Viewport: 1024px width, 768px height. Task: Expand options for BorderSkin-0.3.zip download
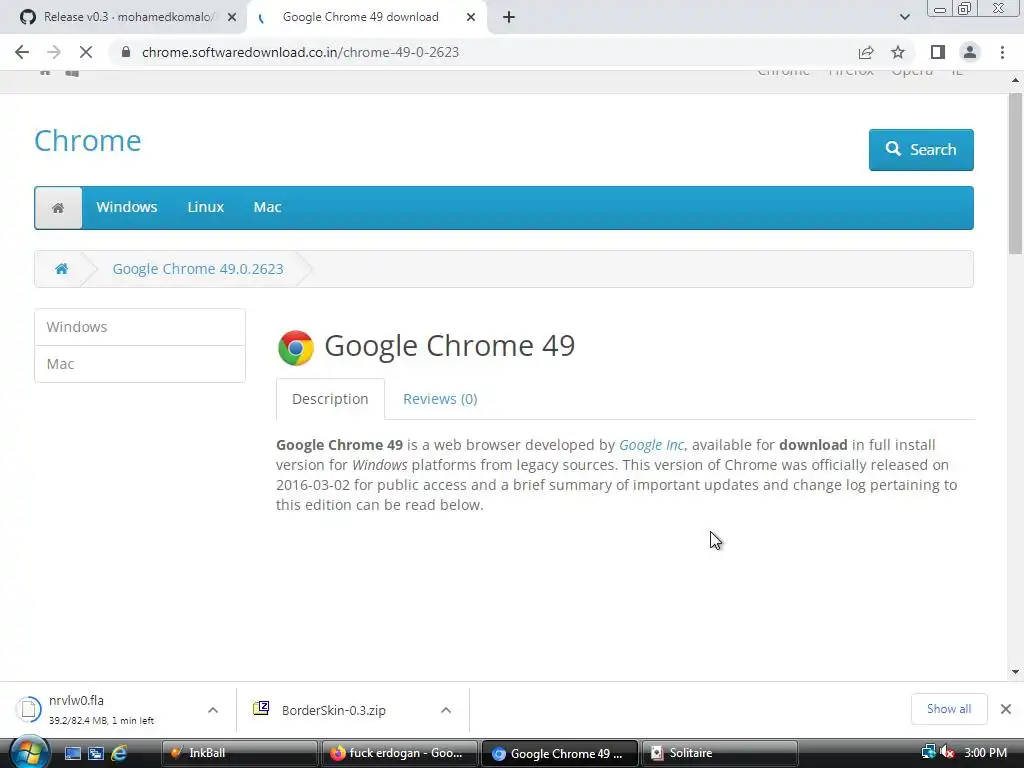pos(446,710)
